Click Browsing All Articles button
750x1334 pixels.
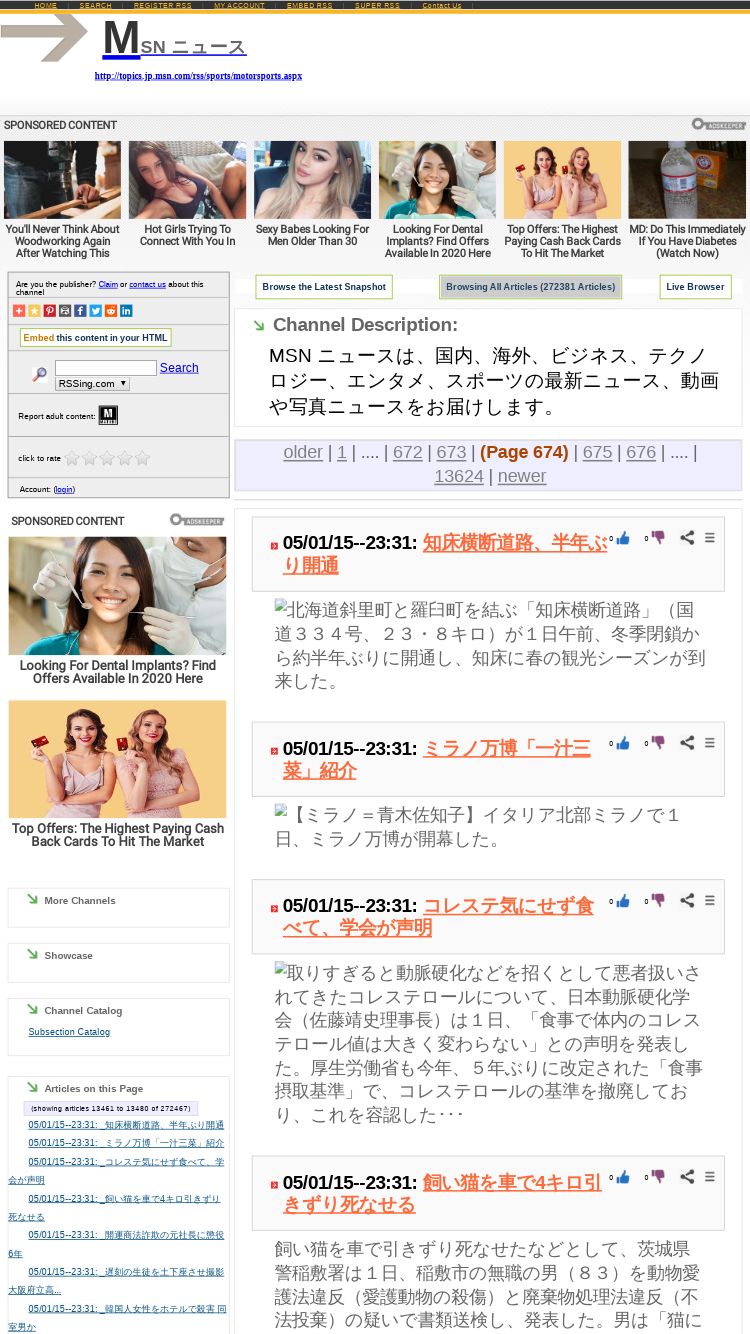pyautogui.click(x=531, y=287)
